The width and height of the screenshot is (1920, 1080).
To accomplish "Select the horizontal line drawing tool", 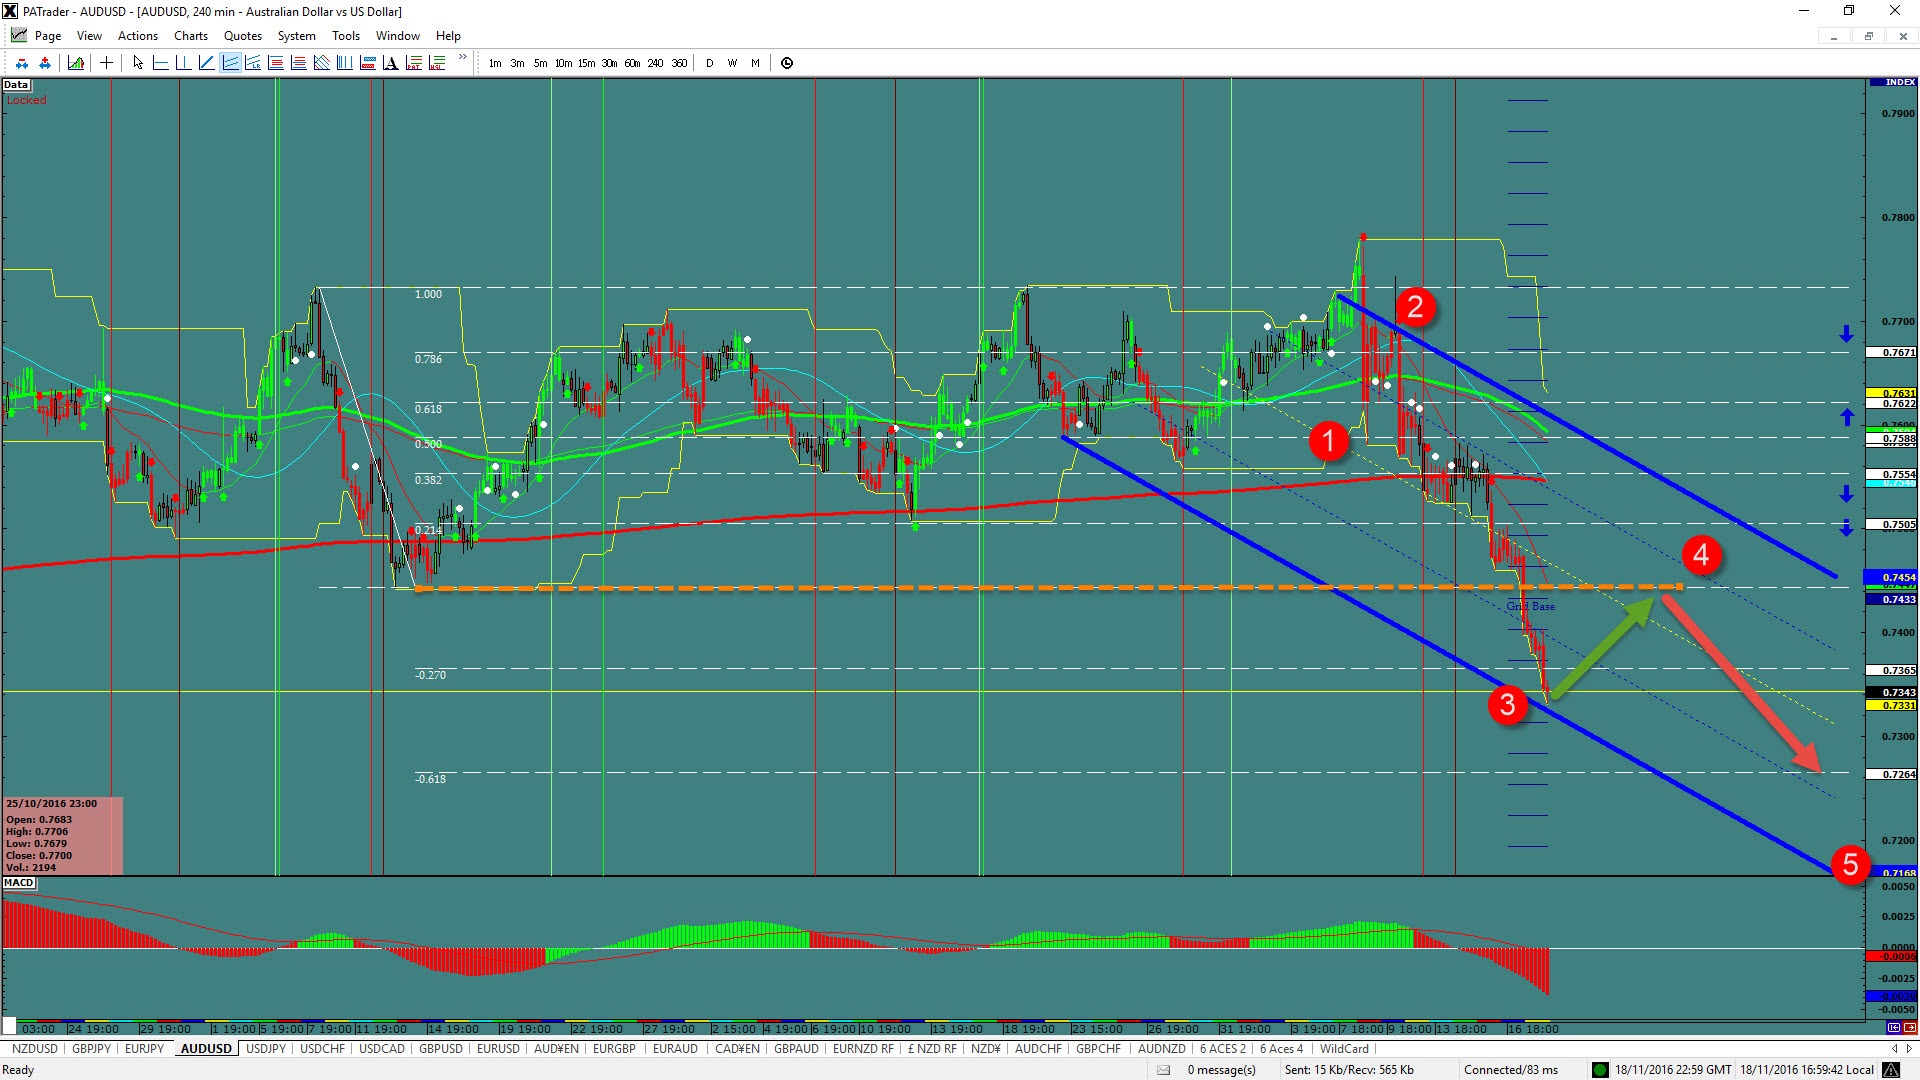I will (x=160, y=63).
